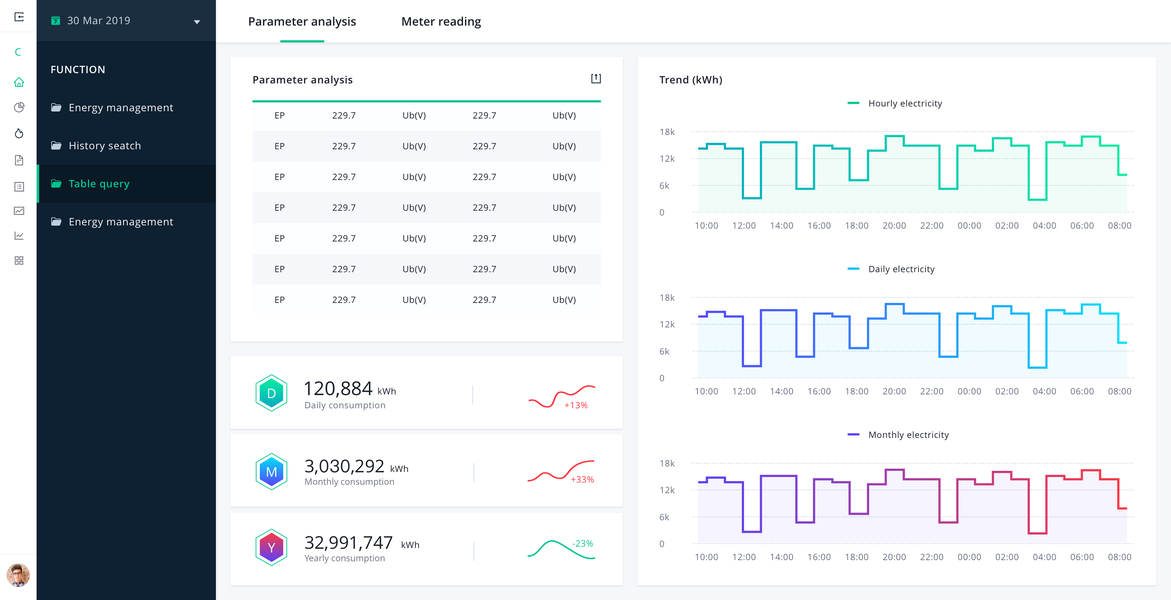1171x600 pixels.
Task: Open the list table icon in the rail
Action: click(x=19, y=185)
